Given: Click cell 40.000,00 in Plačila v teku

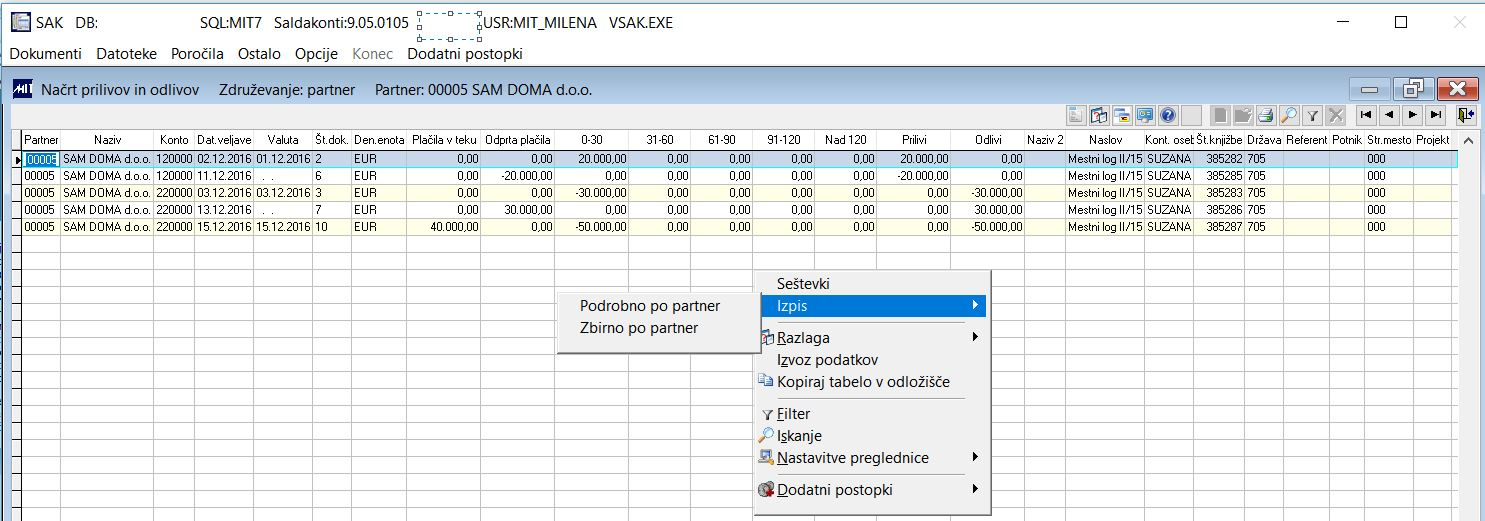Looking at the screenshot, I should click(444, 226).
